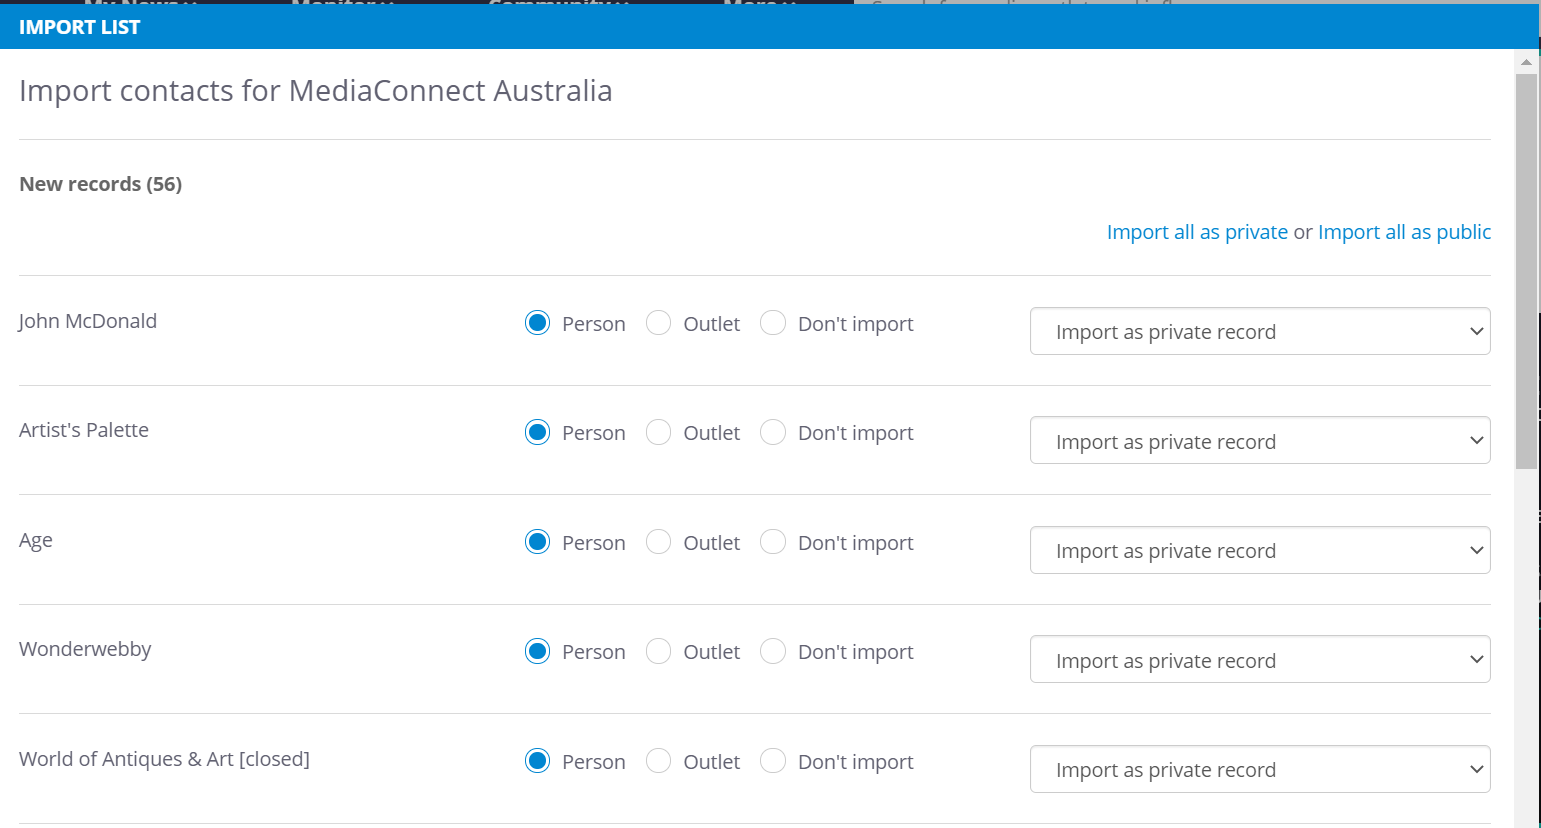Open World of Antiques & Art import dropdown

tap(1259, 769)
